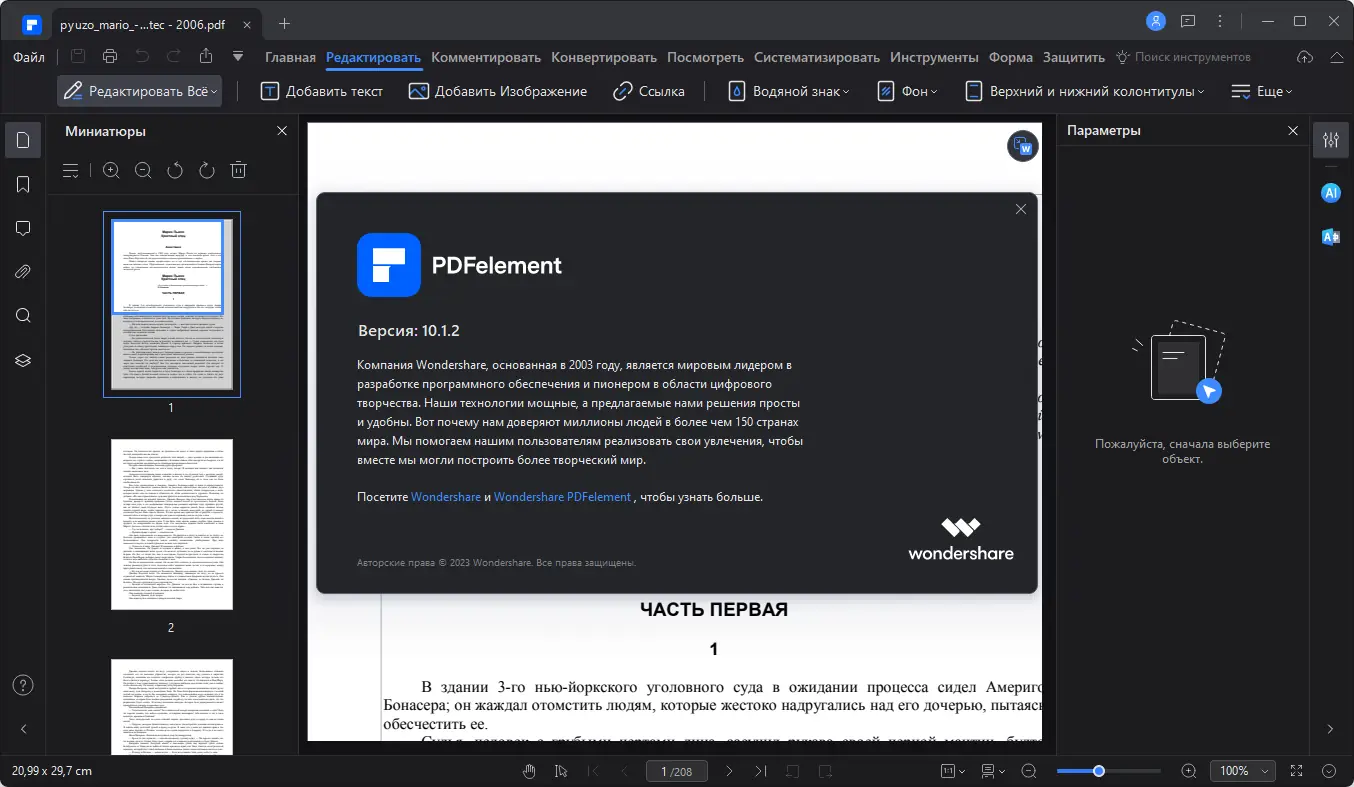
Task: Open the zoom 100% dropdown
Action: (1243, 771)
